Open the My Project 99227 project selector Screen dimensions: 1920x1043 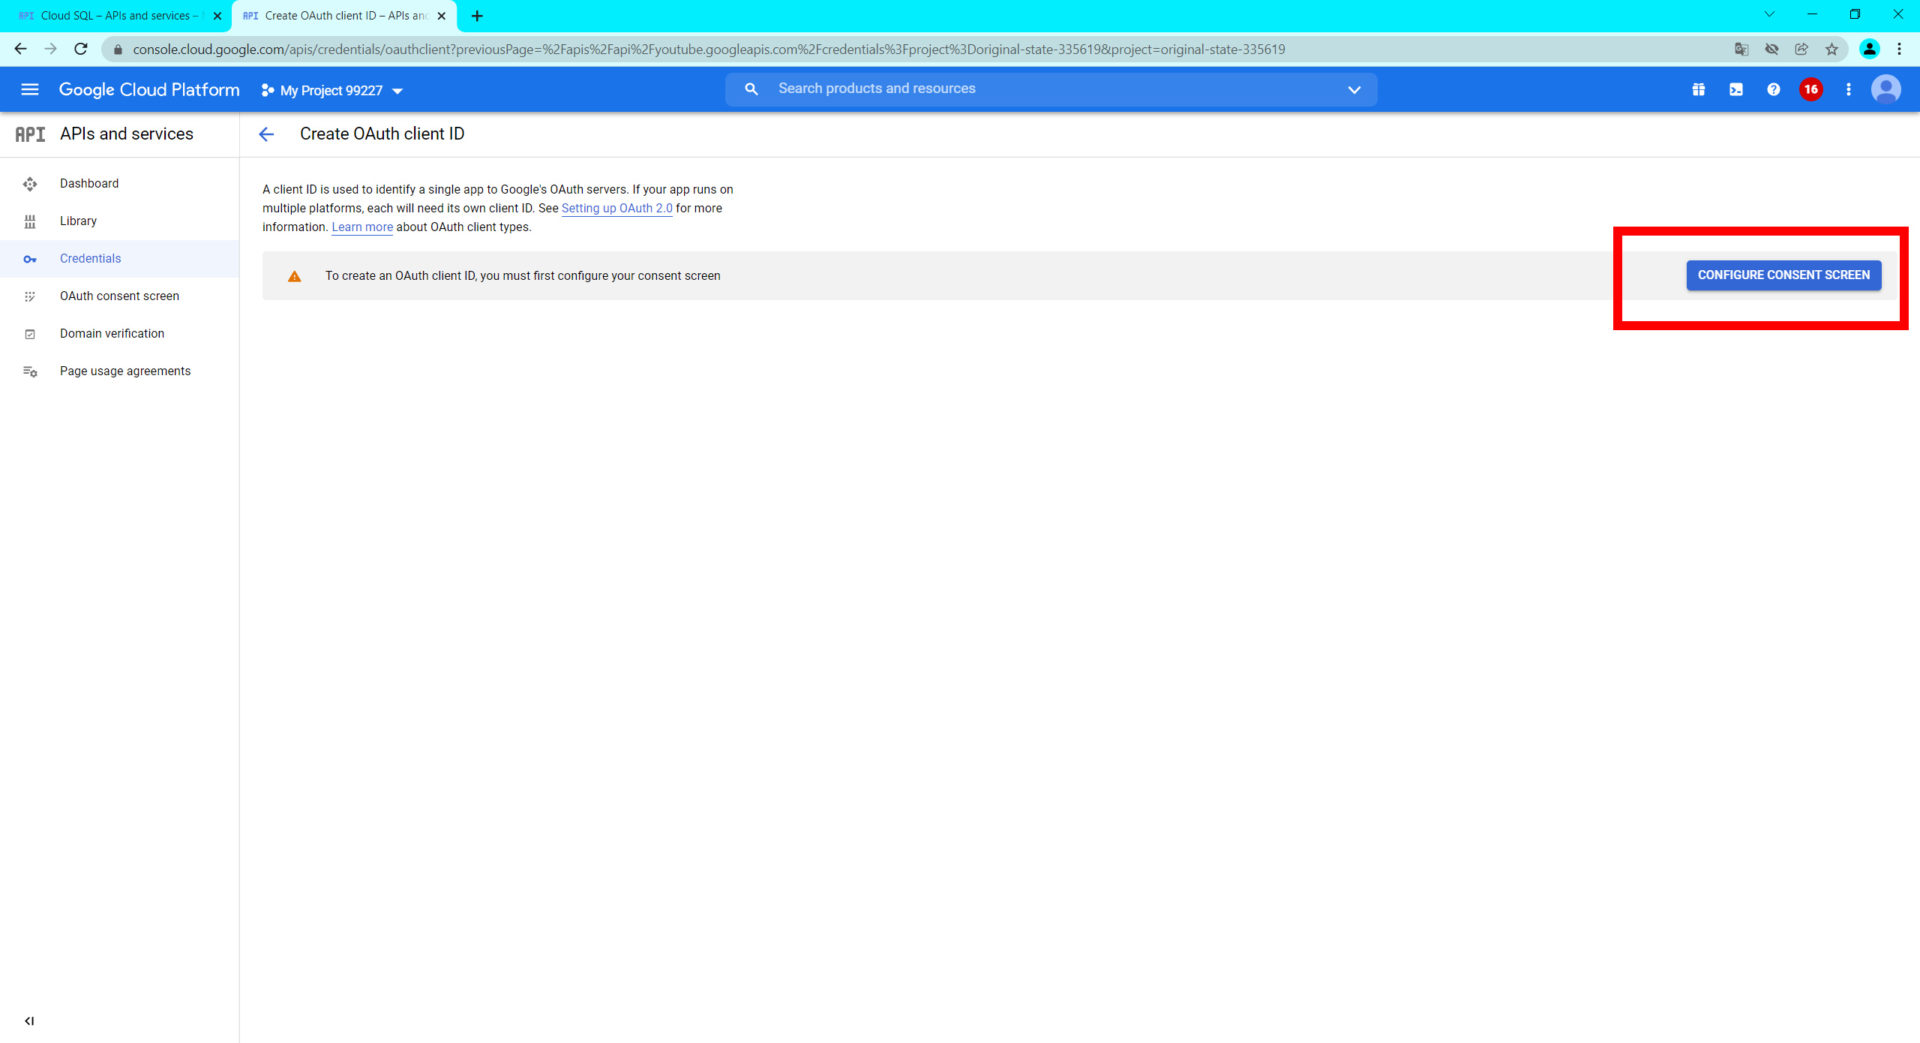(x=332, y=90)
